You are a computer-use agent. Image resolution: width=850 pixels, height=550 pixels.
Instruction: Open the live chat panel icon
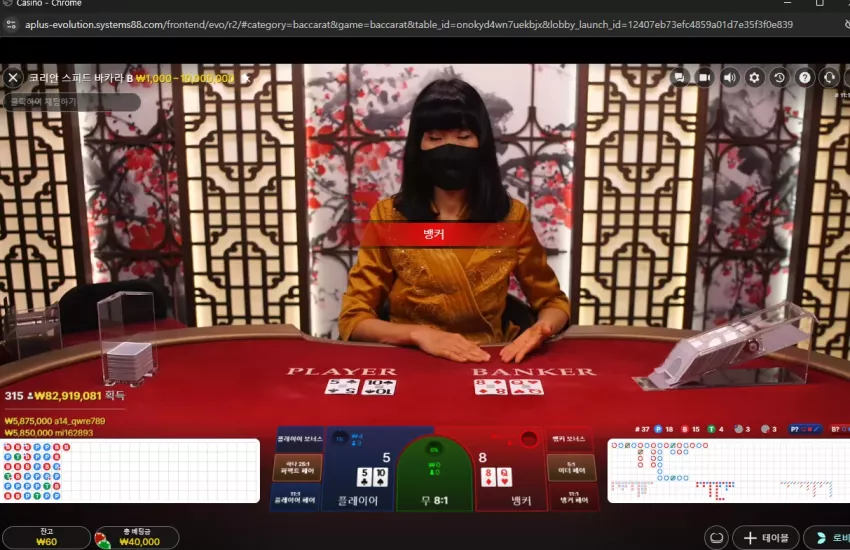pos(679,78)
